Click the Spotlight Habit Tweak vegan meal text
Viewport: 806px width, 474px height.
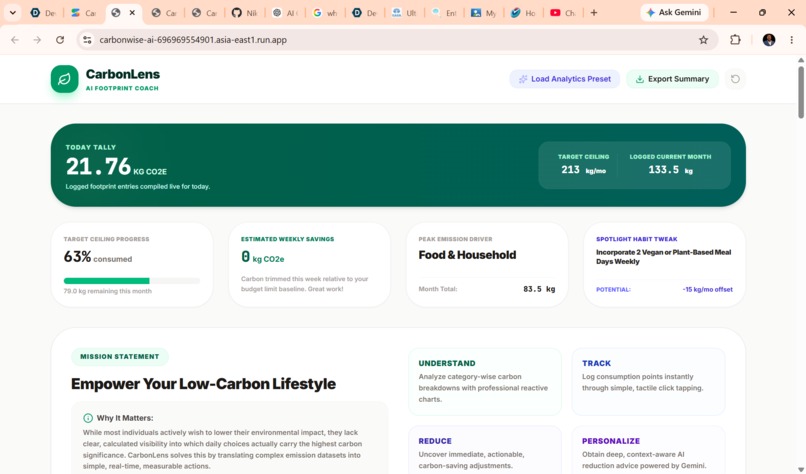663,257
